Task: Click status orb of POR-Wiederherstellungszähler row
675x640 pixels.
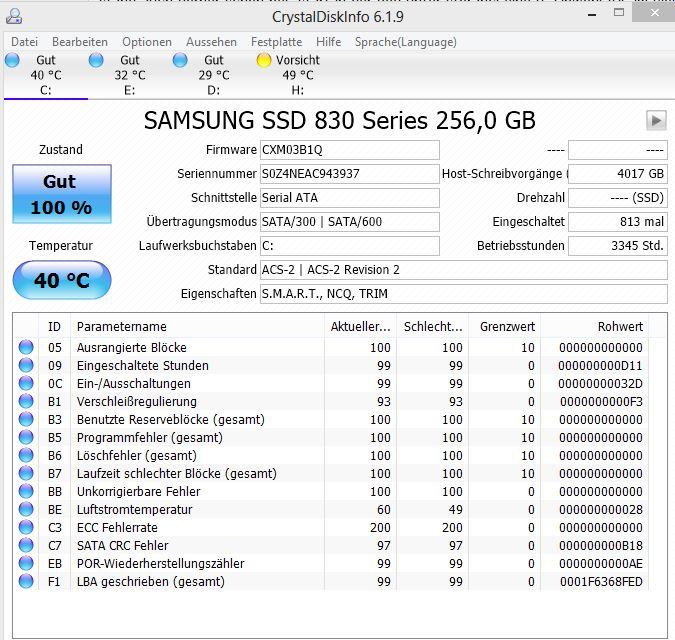Action: click(x=26, y=563)
